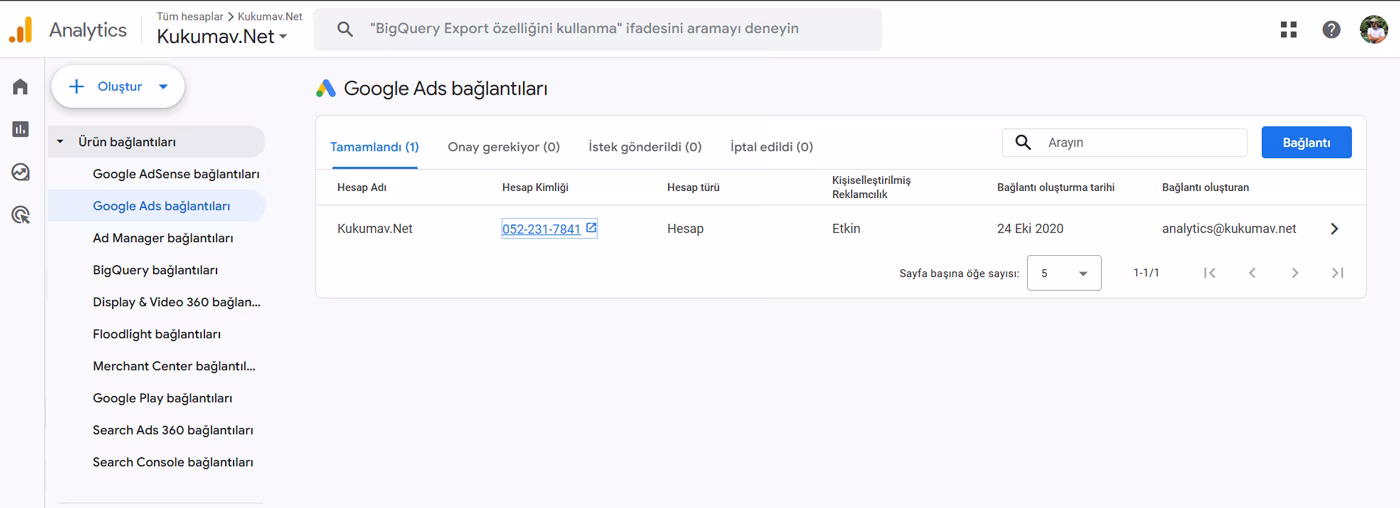Open the help question mark icon

[x=1331, y=29]
